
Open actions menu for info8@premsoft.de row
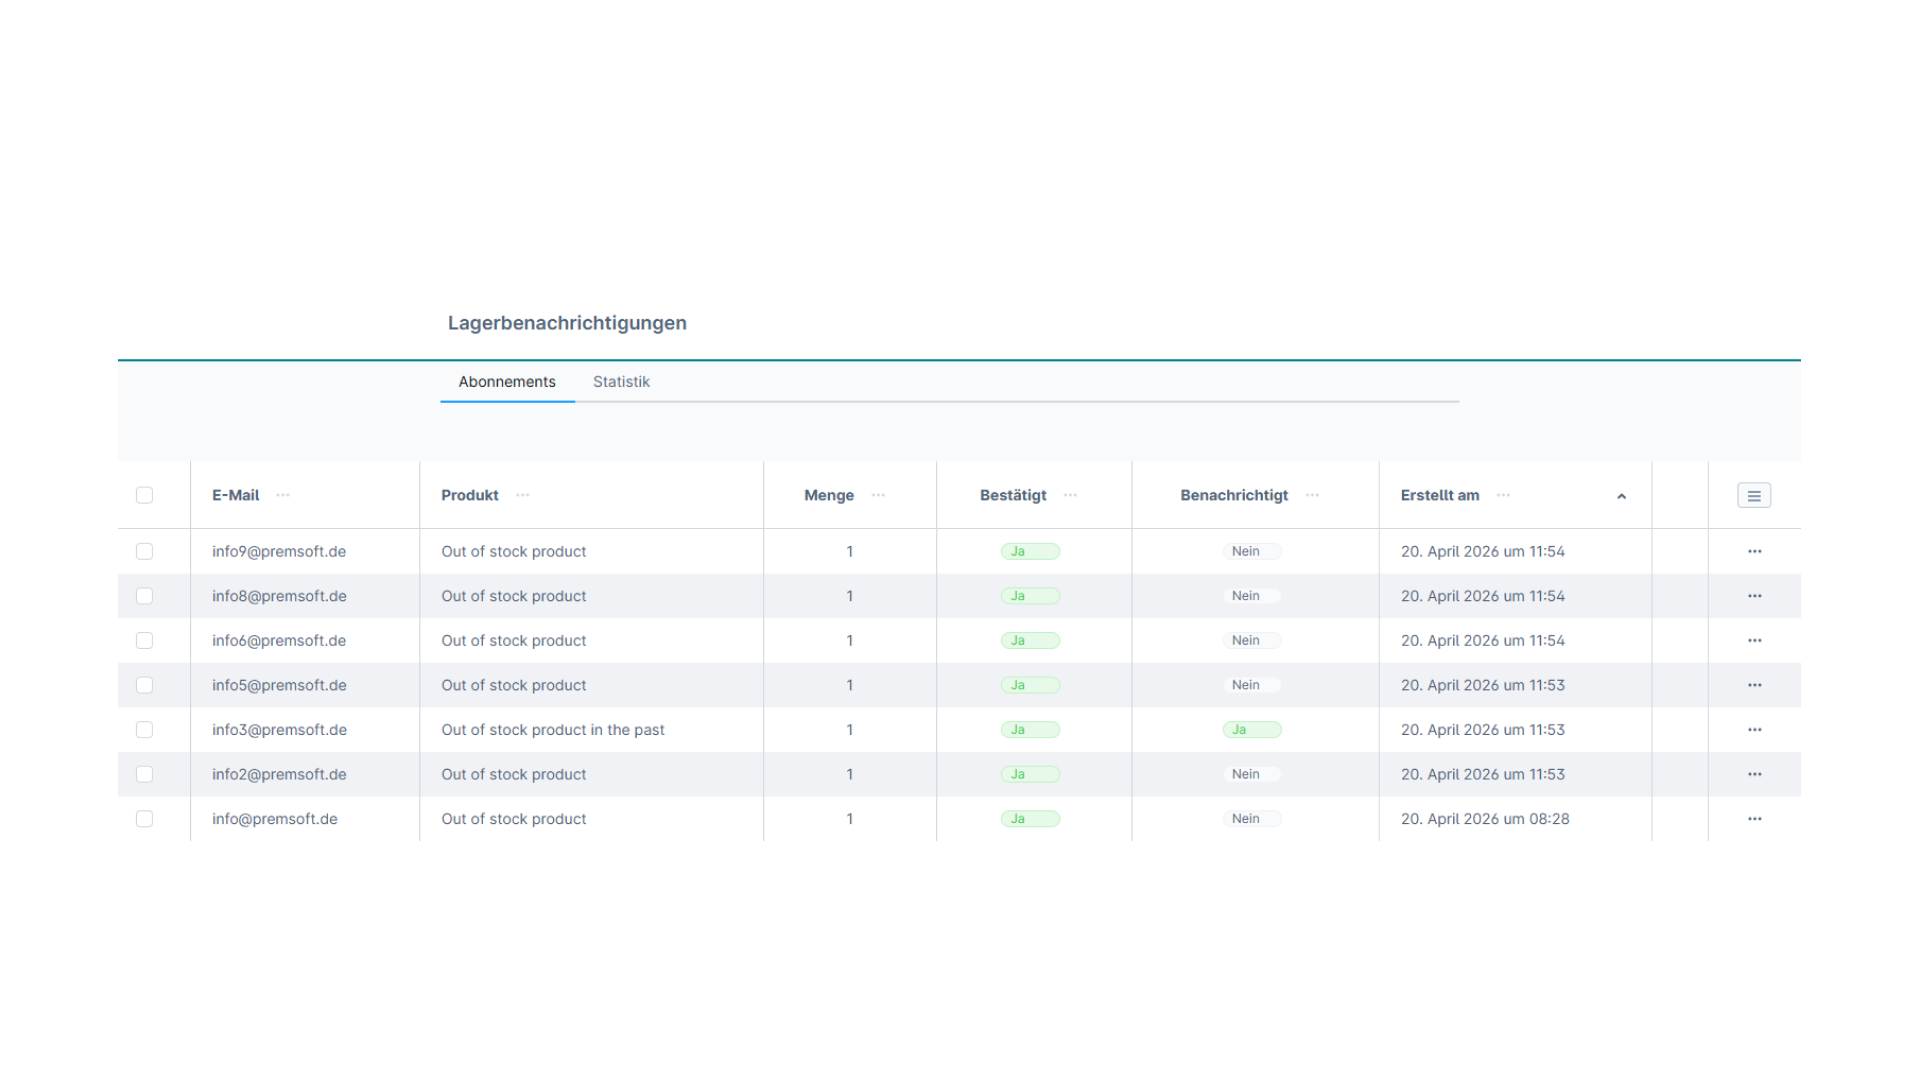click(1754, 596)
